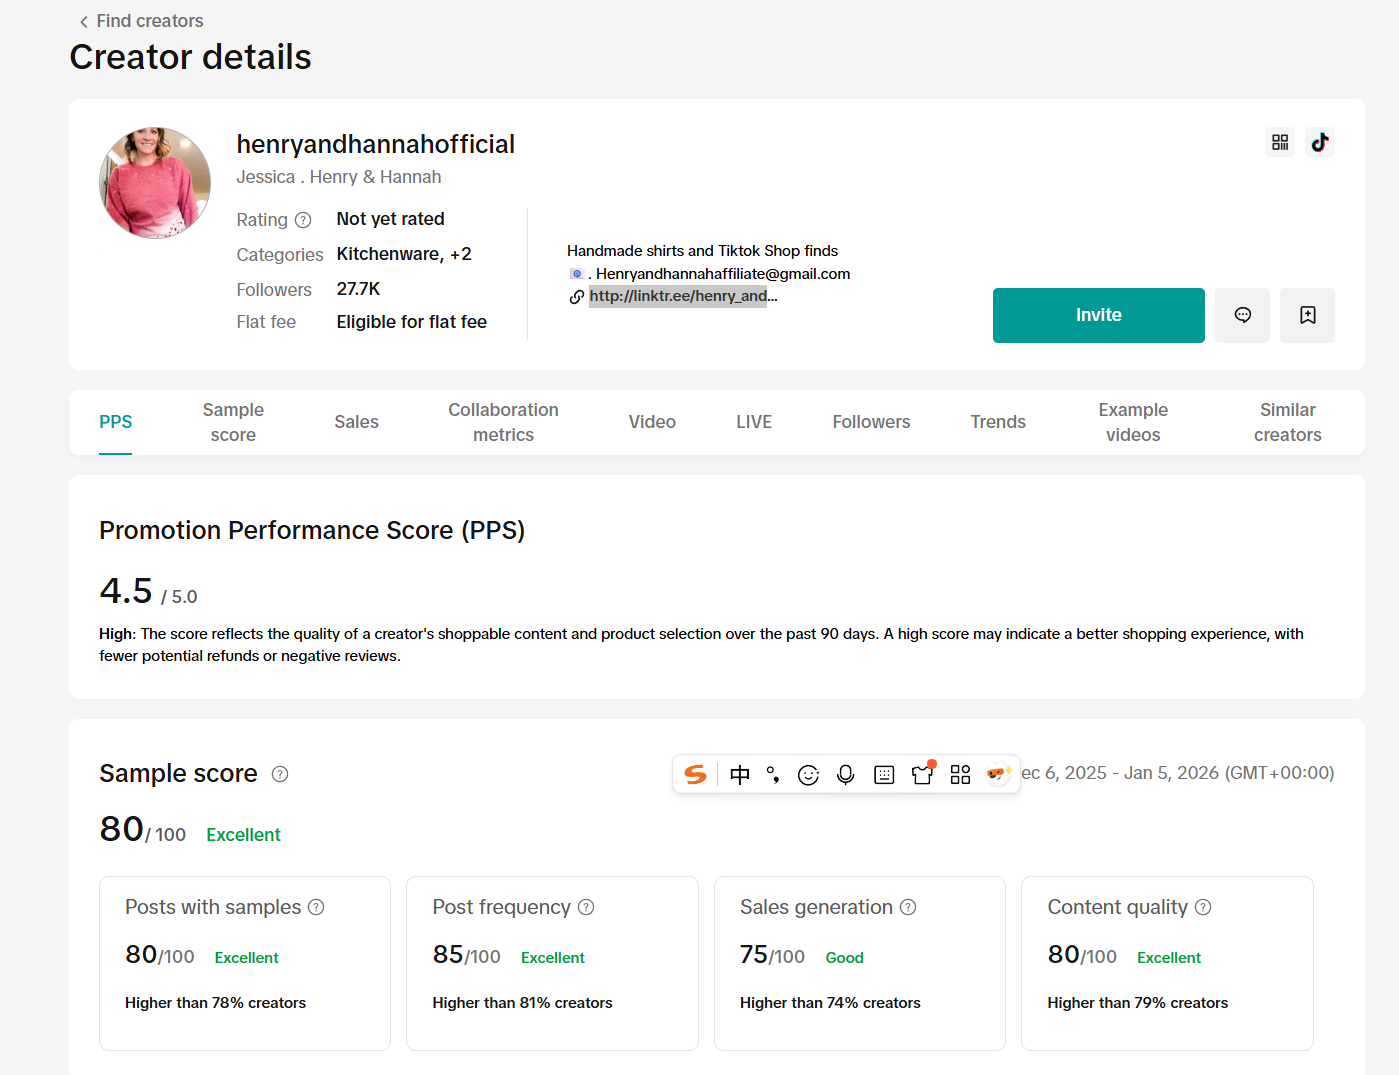Click help icon beside Content quality
Viewport: 1399px width, 1075px height.
pyautogui.click(x=1203, y=907)
